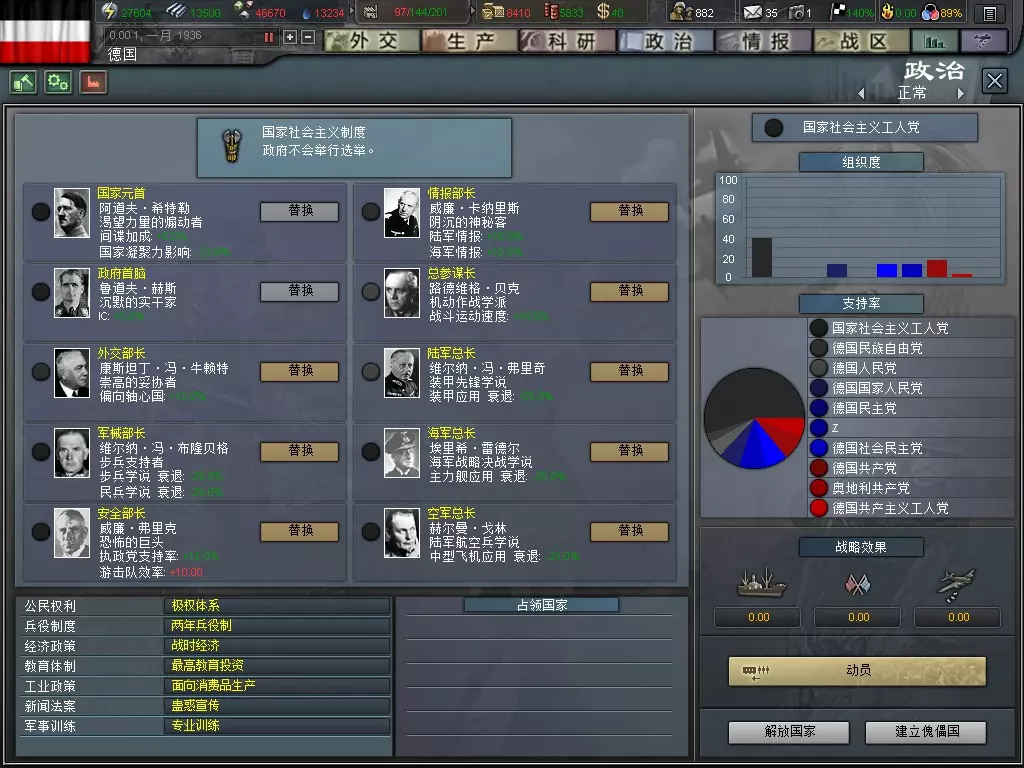Click the money dollar sign icon
1024x768 pixels.
(603, 11)
